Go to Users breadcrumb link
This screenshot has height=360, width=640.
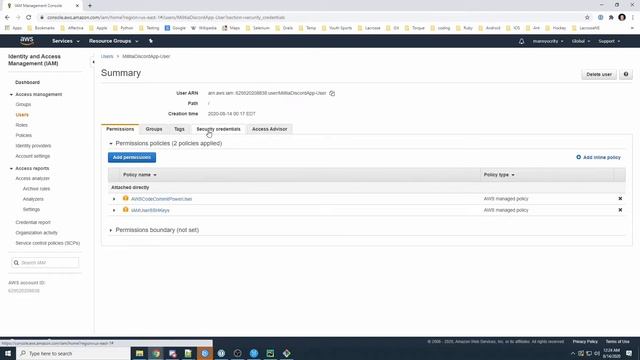[x=107, y=56]
